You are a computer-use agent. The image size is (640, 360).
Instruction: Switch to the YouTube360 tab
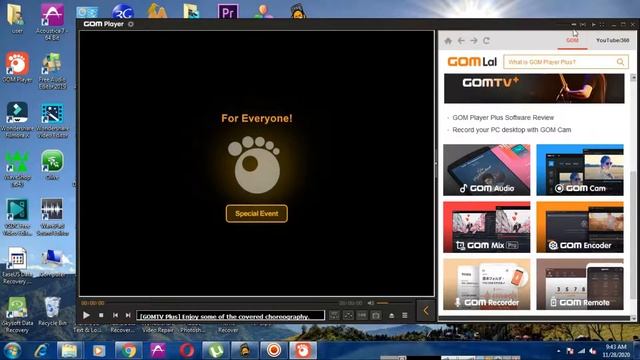(x=612, y=41)
